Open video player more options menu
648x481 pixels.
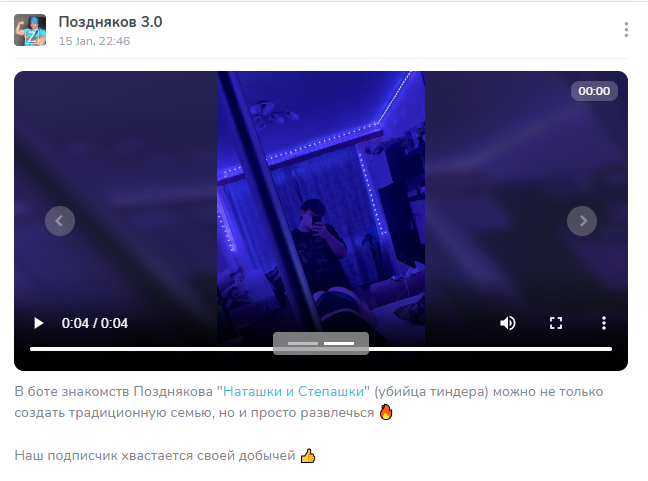click(x=604, y=323)
